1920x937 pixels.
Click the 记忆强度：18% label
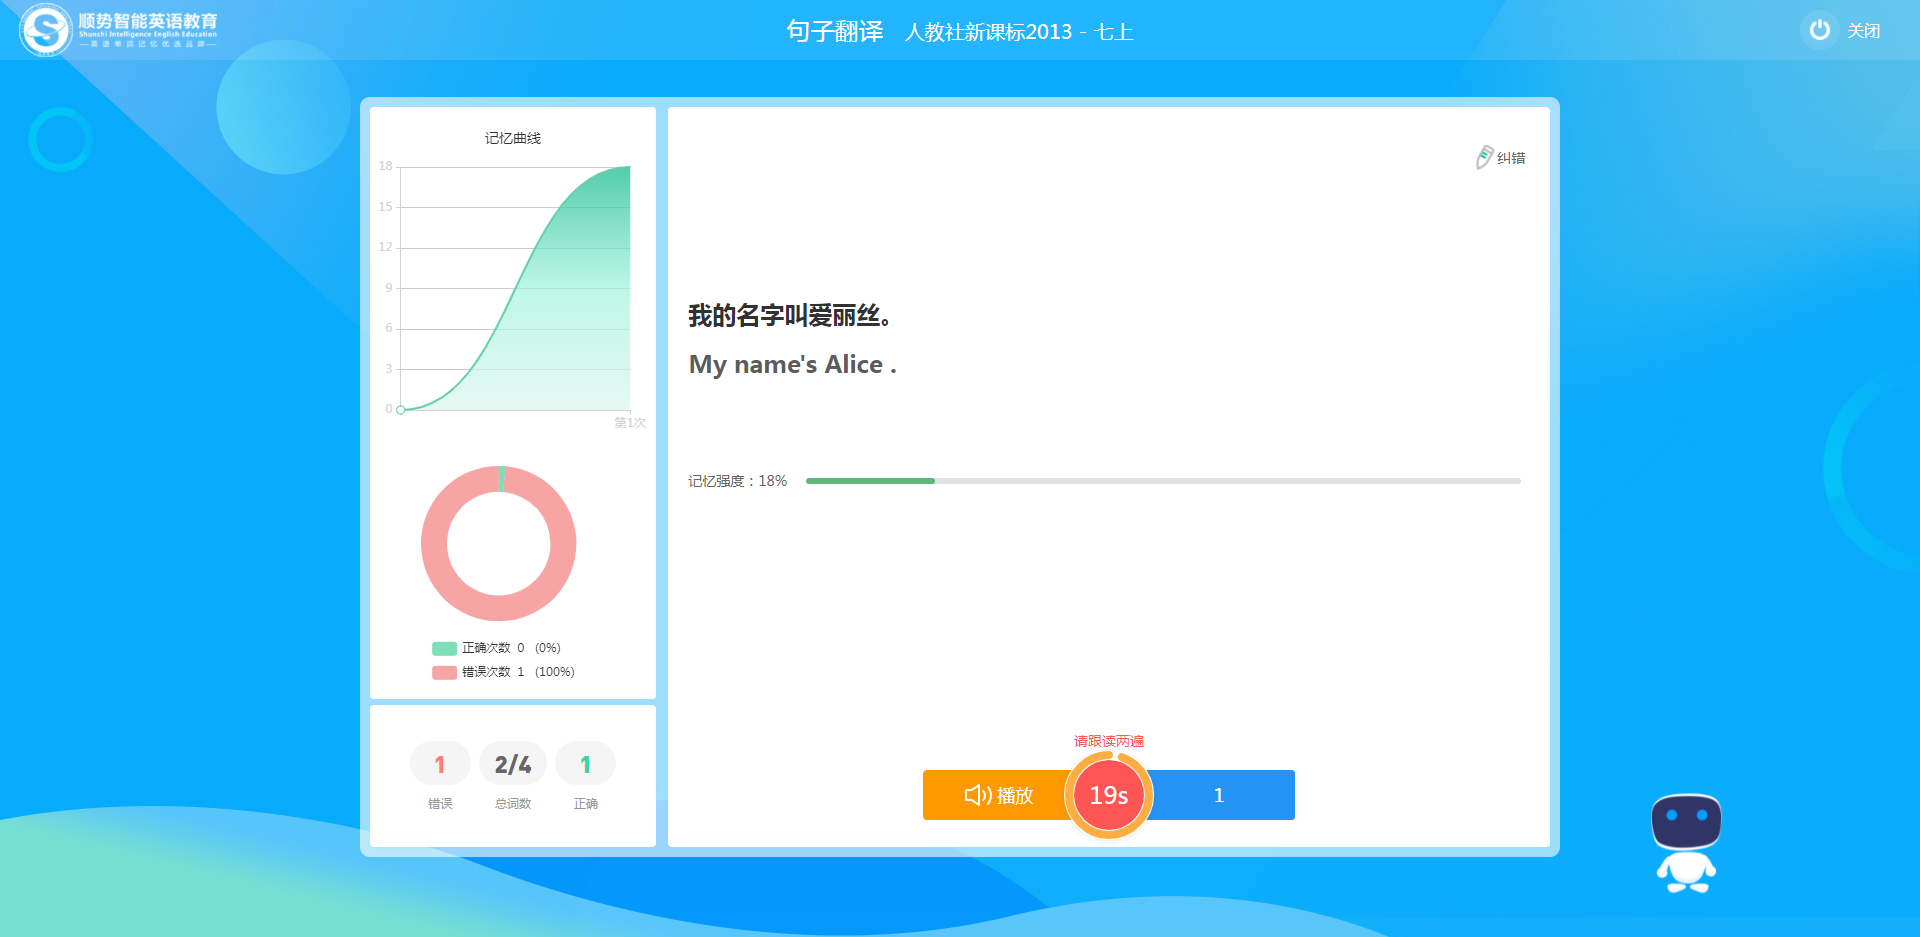[738, 481]
